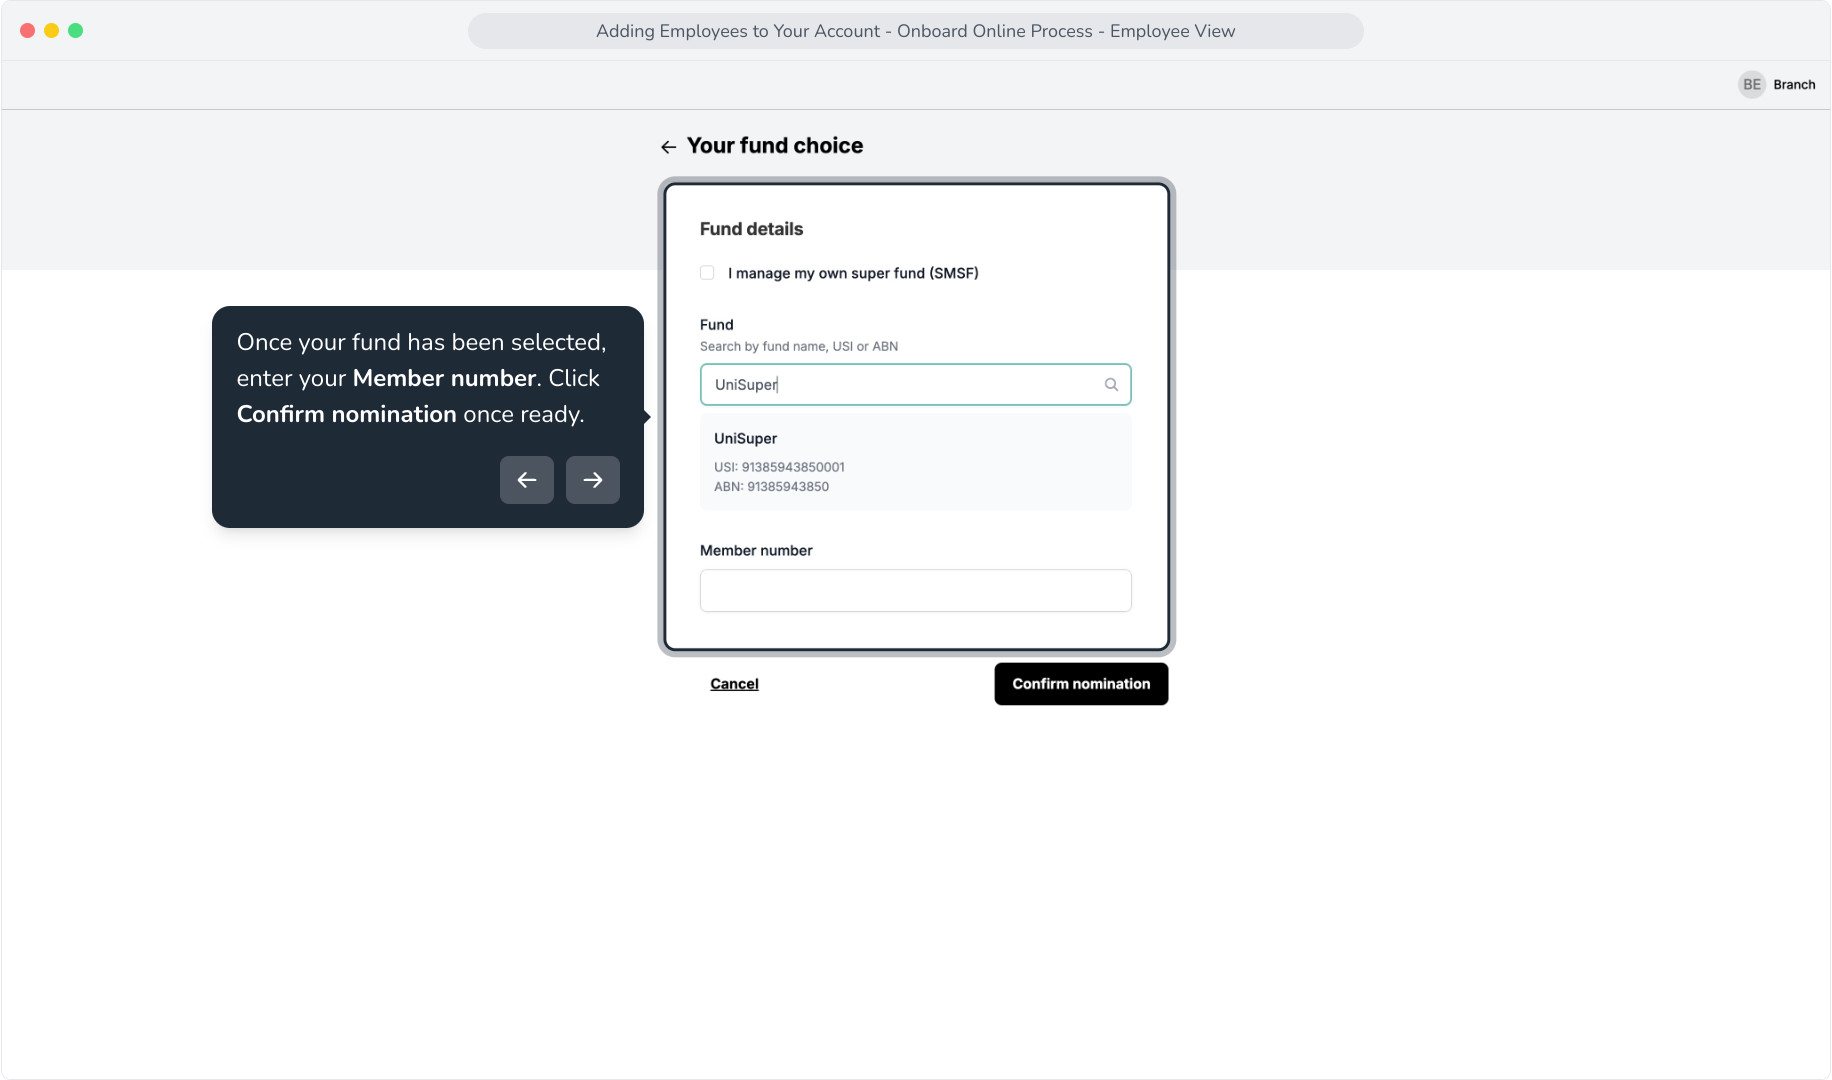Click the Cancel link

tap(734, 684)
